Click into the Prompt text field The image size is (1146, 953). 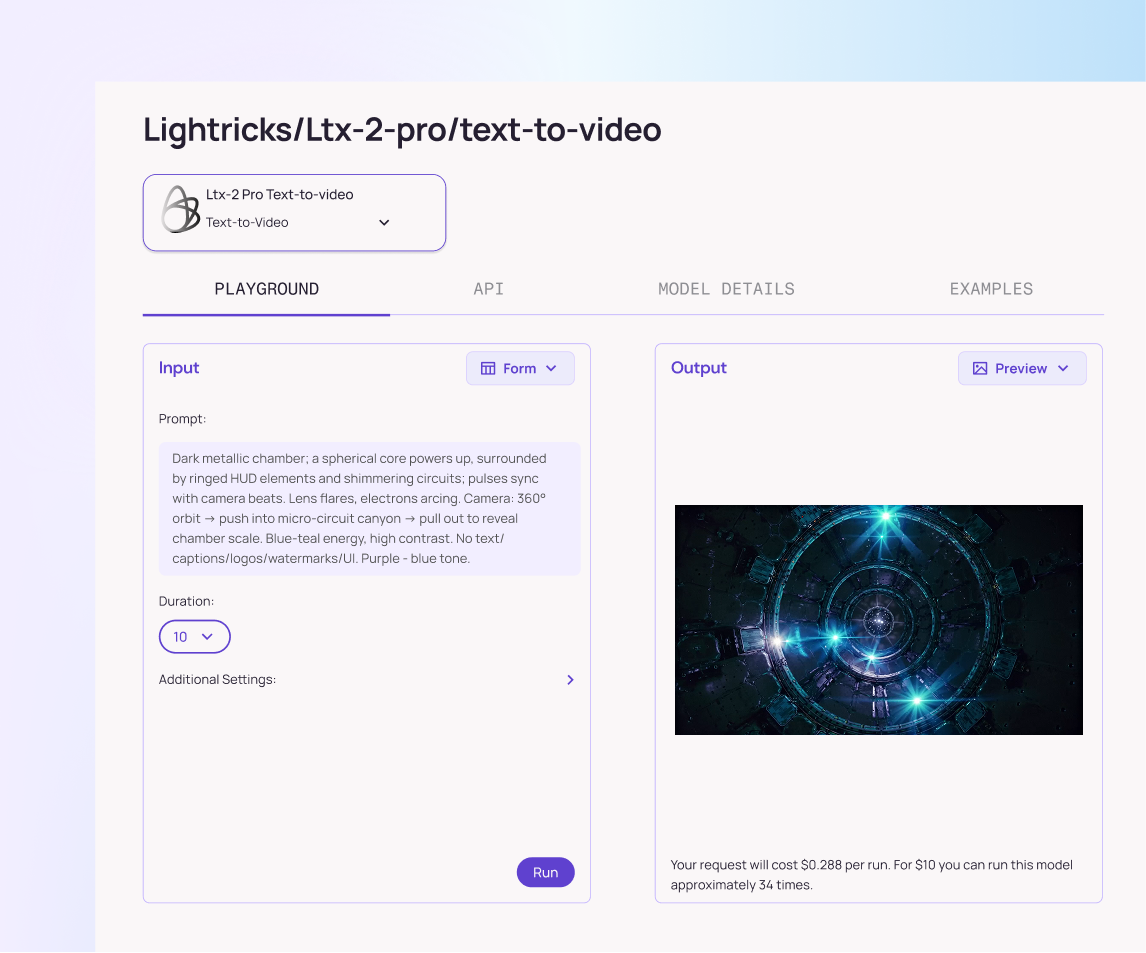[370, 509]
